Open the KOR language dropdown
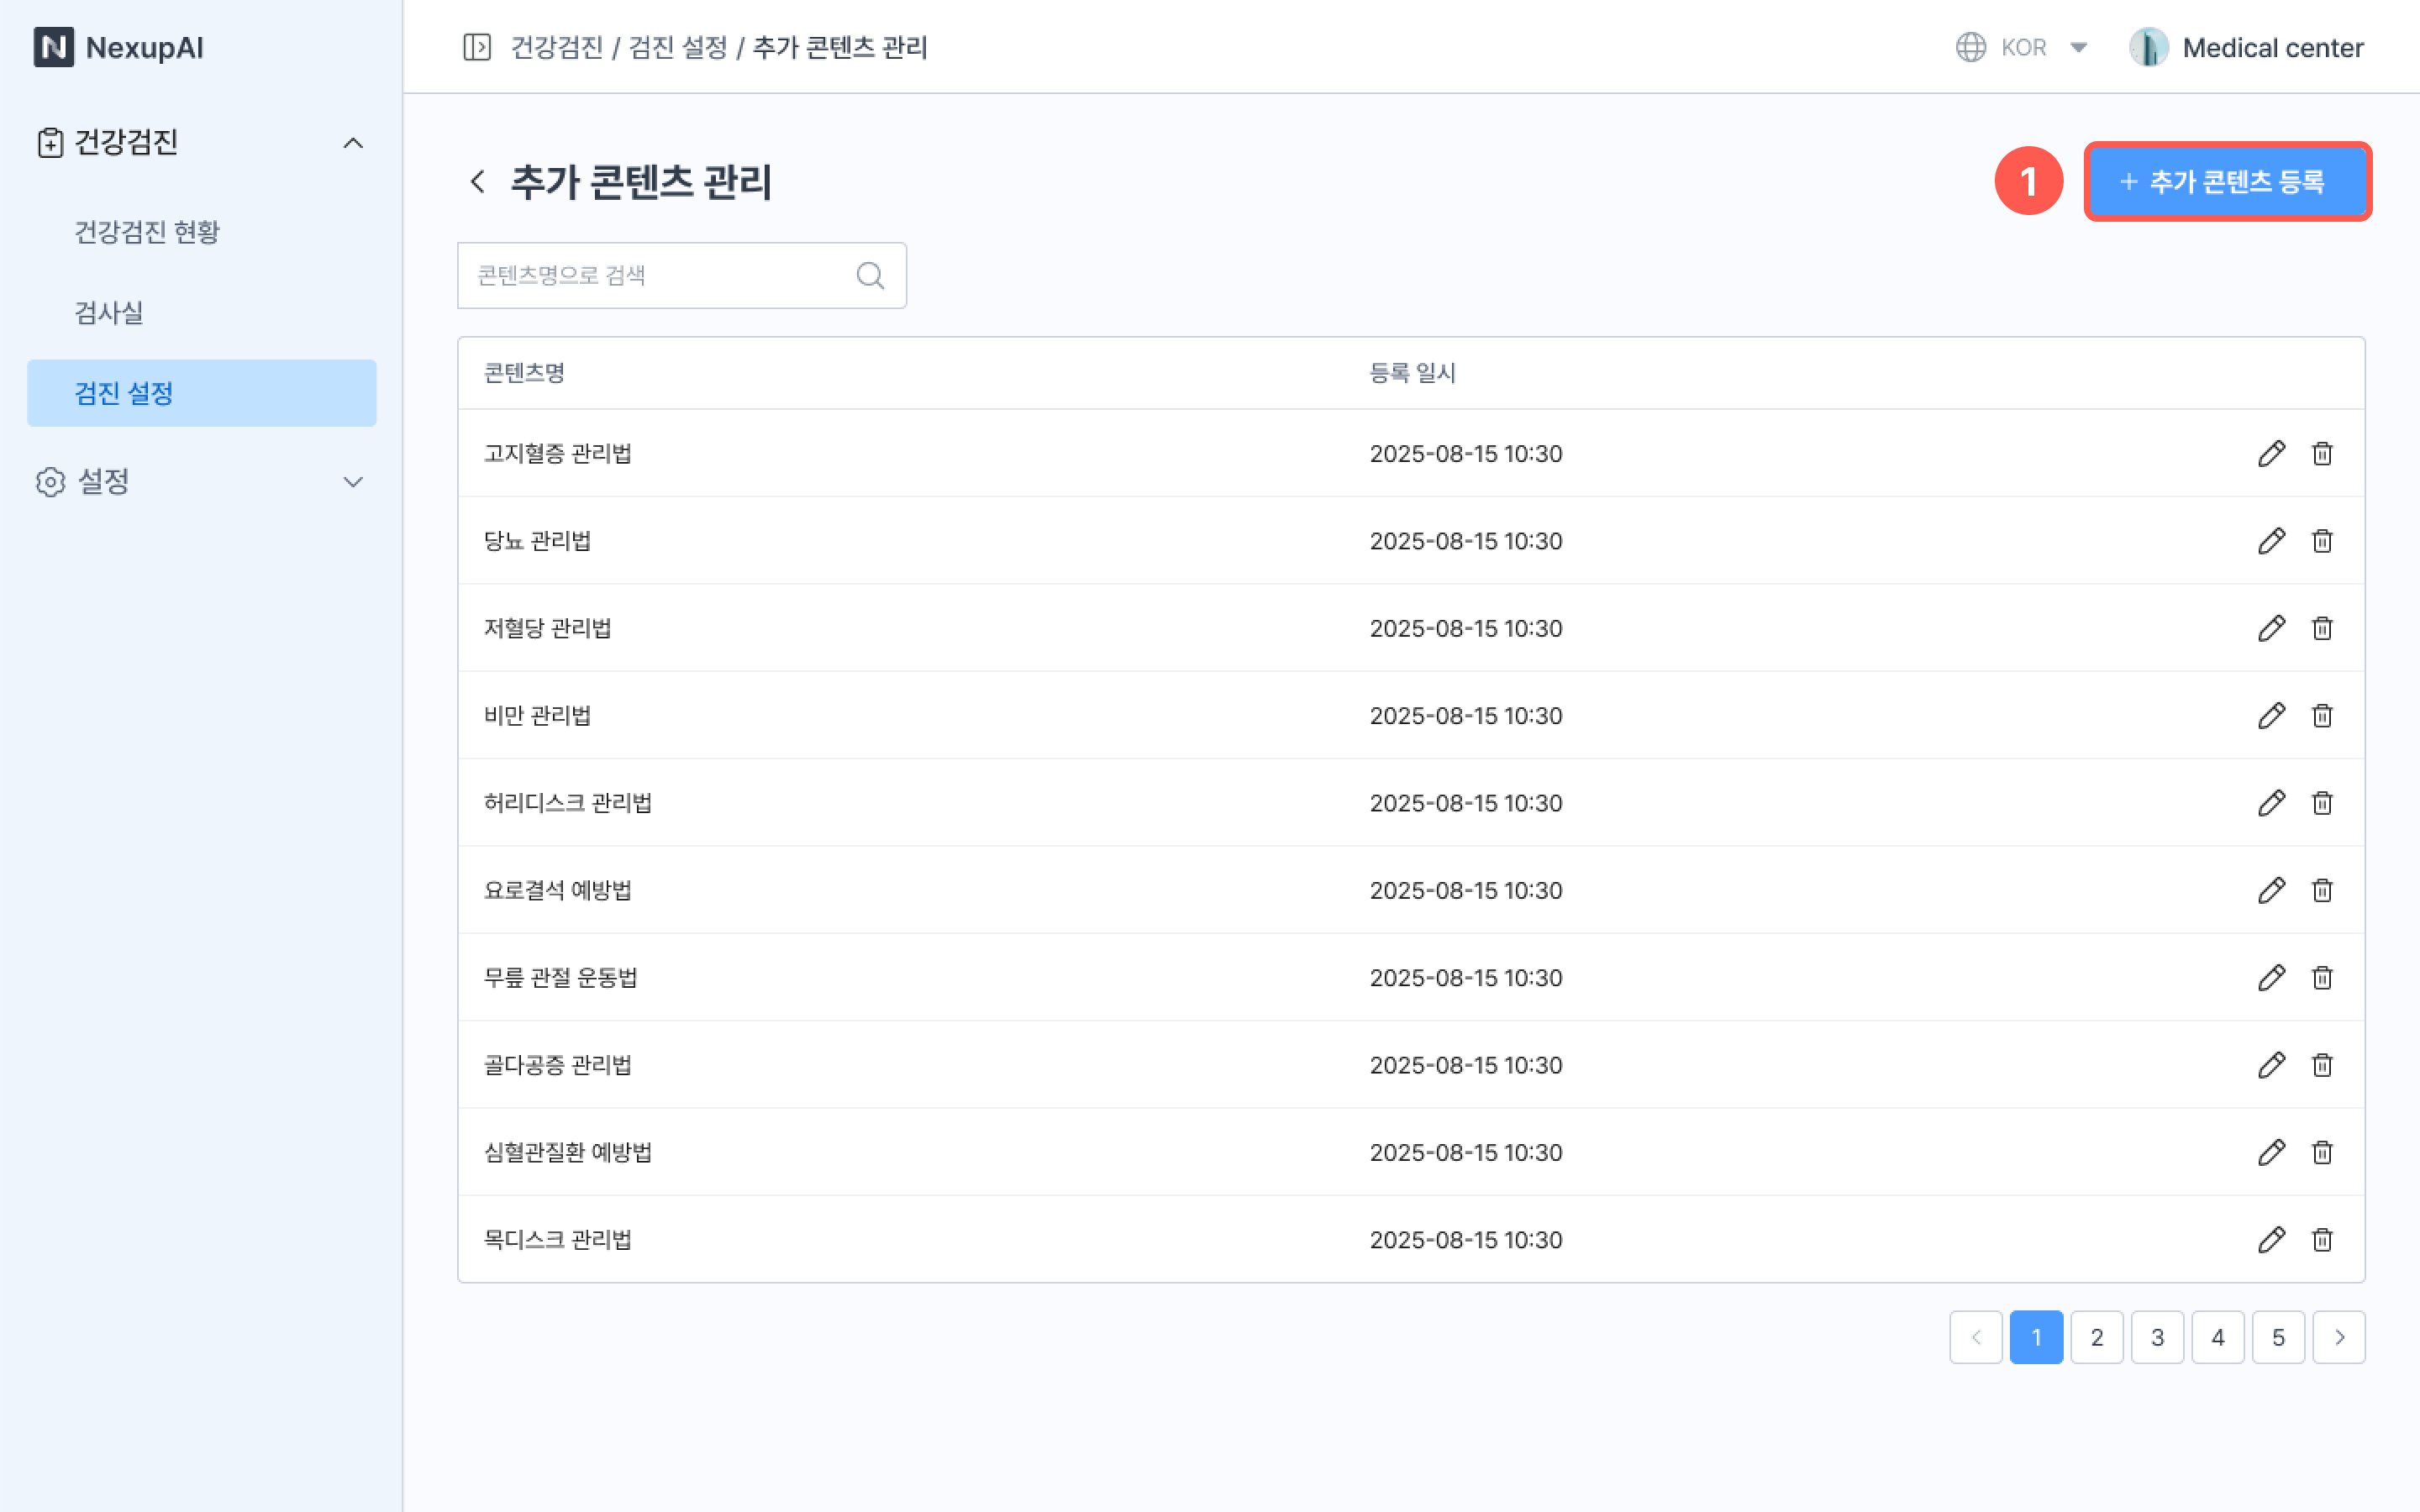The image size is (2420, 1512). click(2022, 47)
